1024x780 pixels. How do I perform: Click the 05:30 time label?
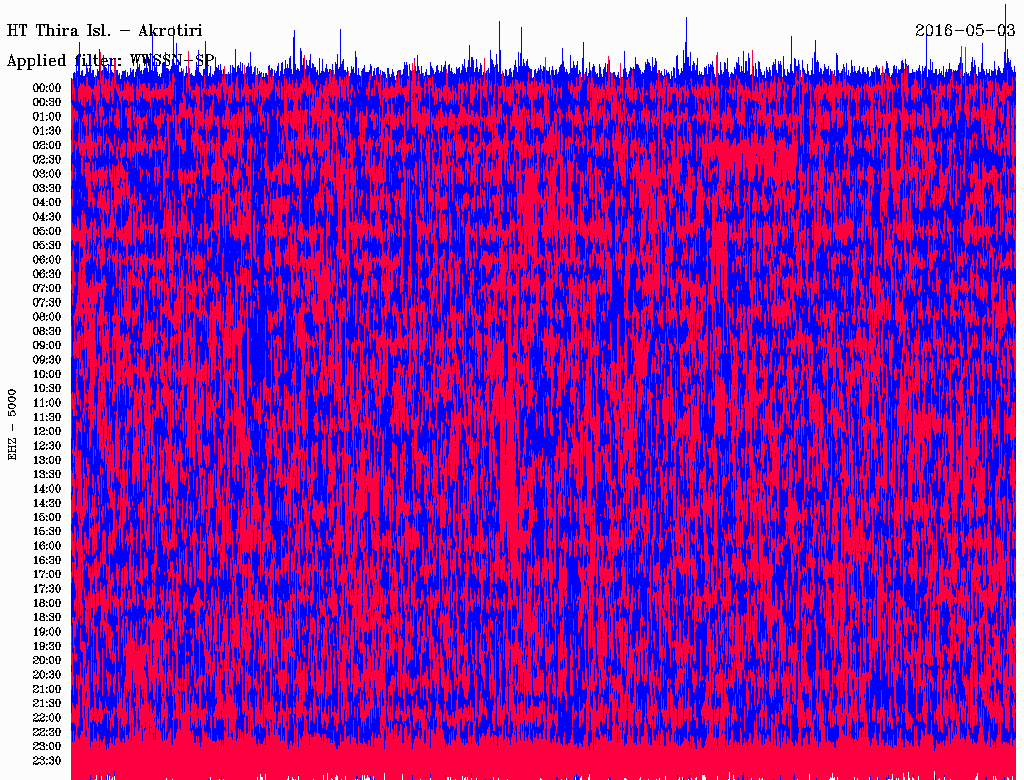47,246
